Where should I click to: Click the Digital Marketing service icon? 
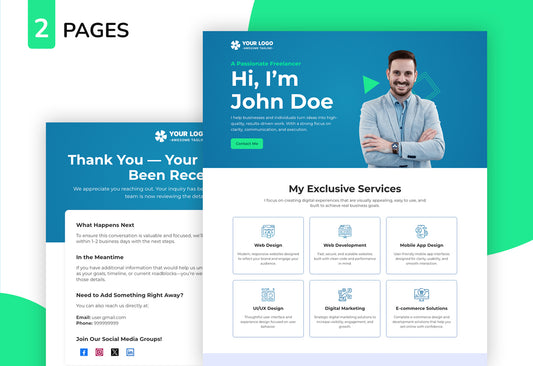[345, 295]
